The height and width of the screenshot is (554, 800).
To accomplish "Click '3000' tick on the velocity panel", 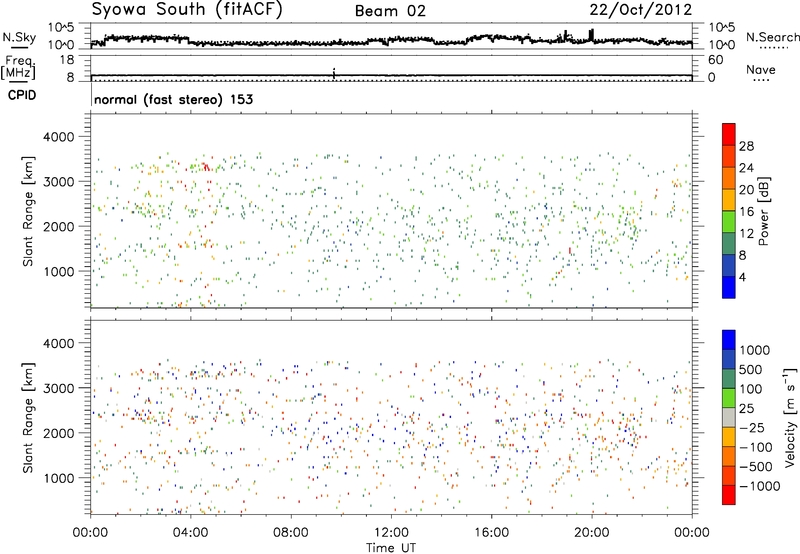I will pos(58,388).
